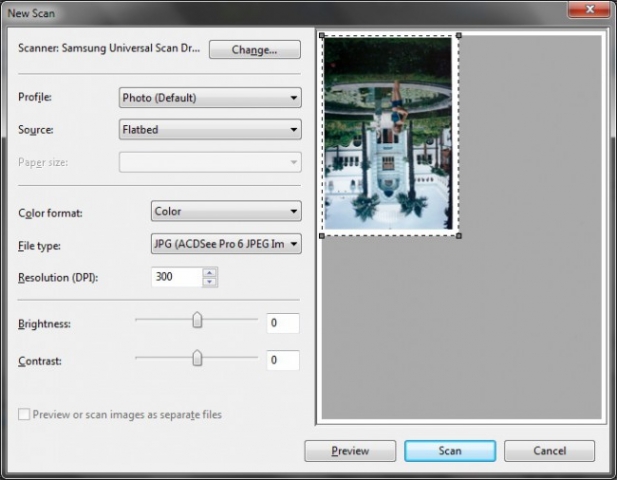Click the Contrast value field
Viewport: 617px width, 480px height.
(282, 360)
